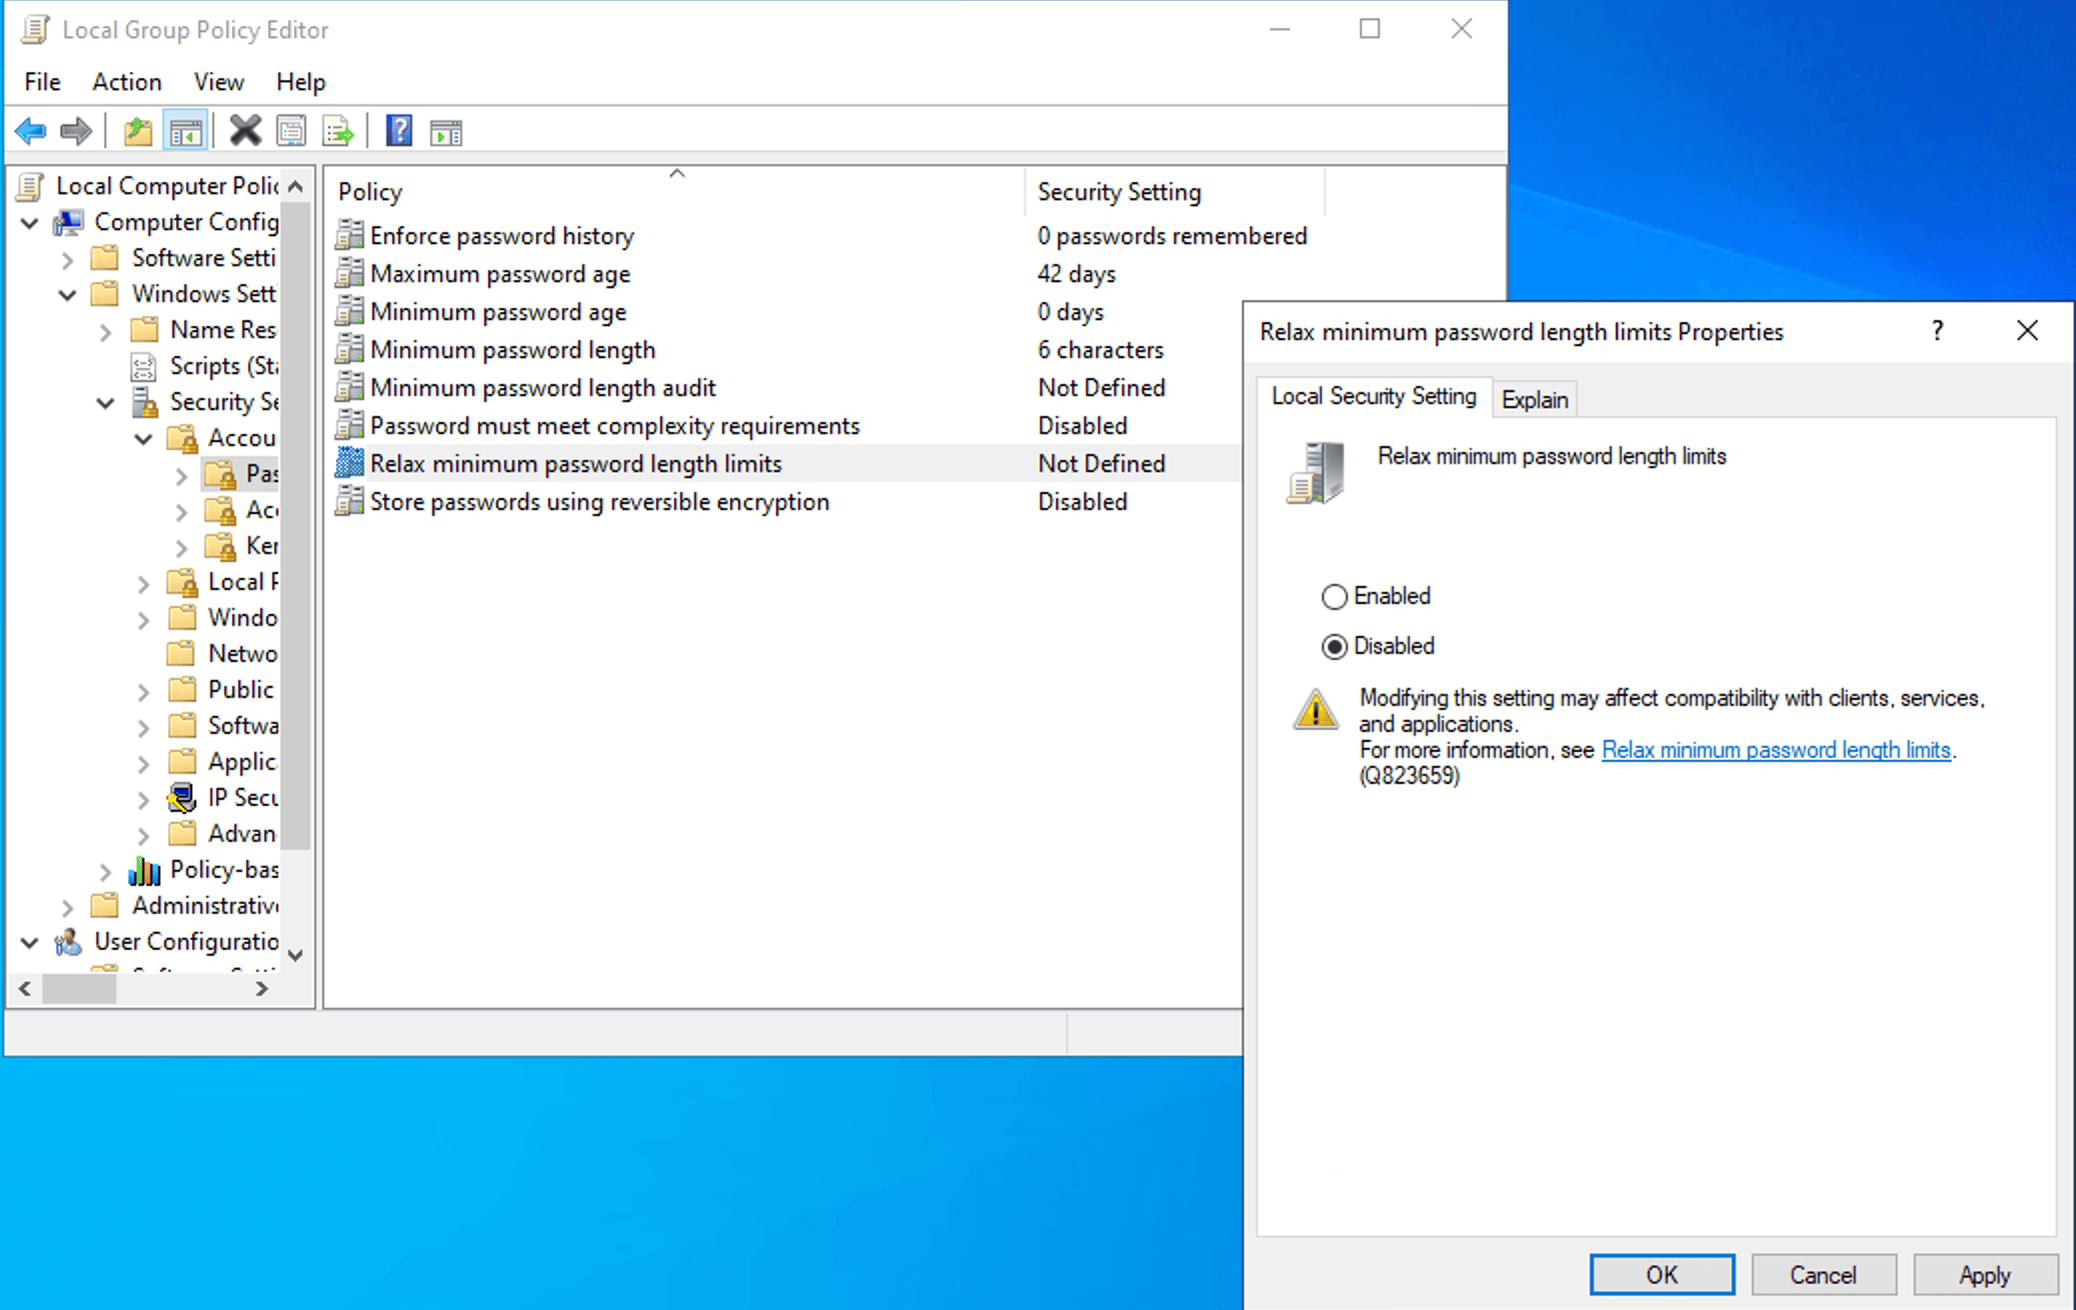The image size is (2076, 1310).
Task: Click the Export List toolbar icon
Action: point(339,130)
